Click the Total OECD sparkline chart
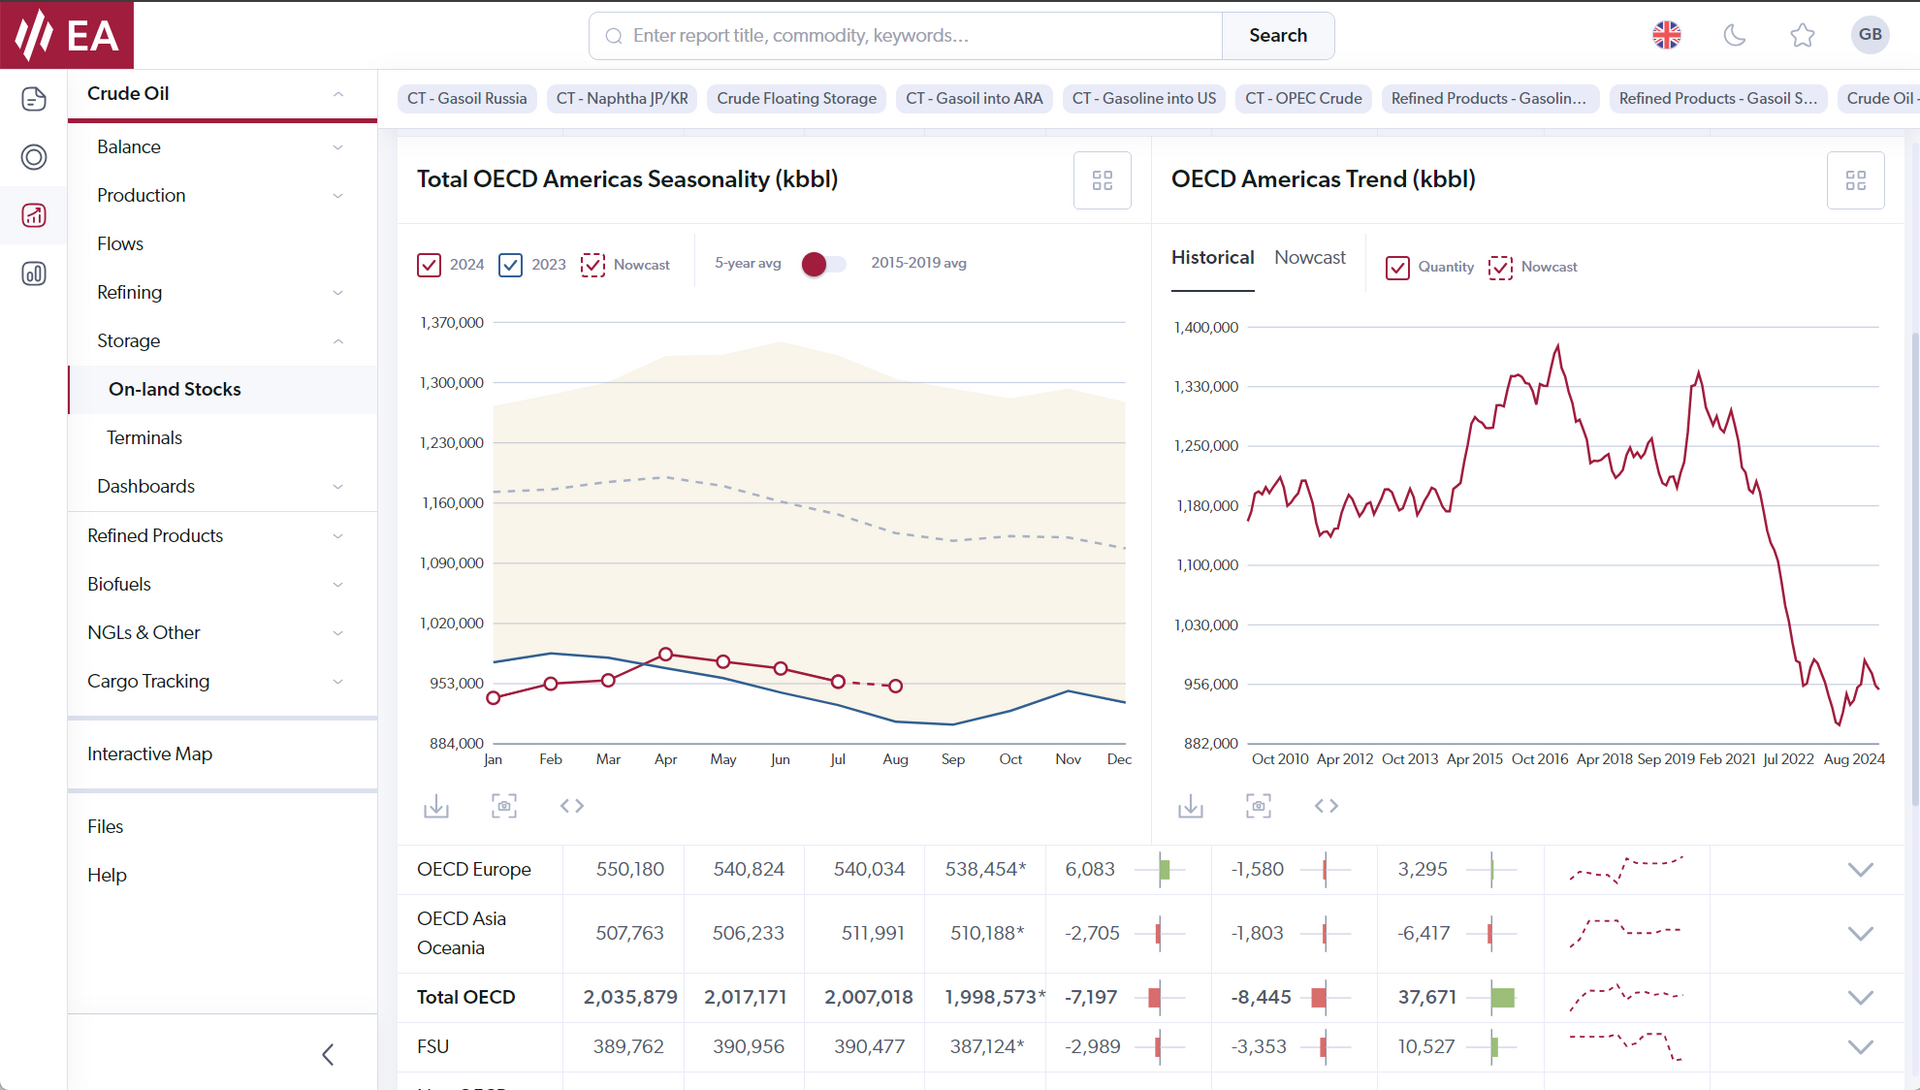The width and height of the screenshot is (1920, 1090). (x=1626, y=997)
